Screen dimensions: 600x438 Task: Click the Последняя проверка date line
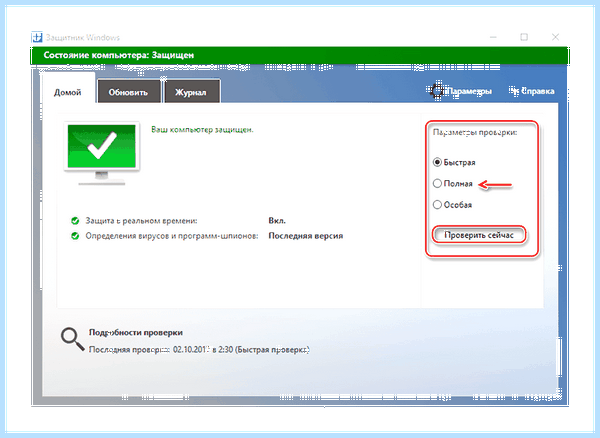pyautogui.click(x=199, y=350)
